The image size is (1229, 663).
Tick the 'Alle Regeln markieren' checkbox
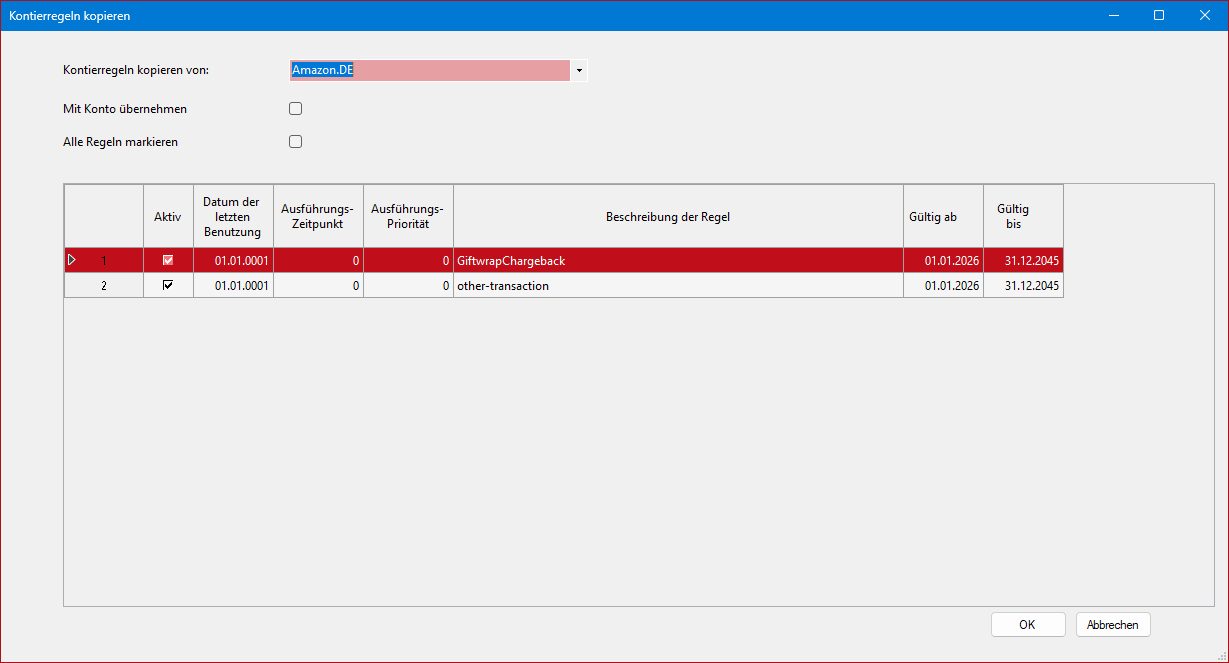point(296,142)
